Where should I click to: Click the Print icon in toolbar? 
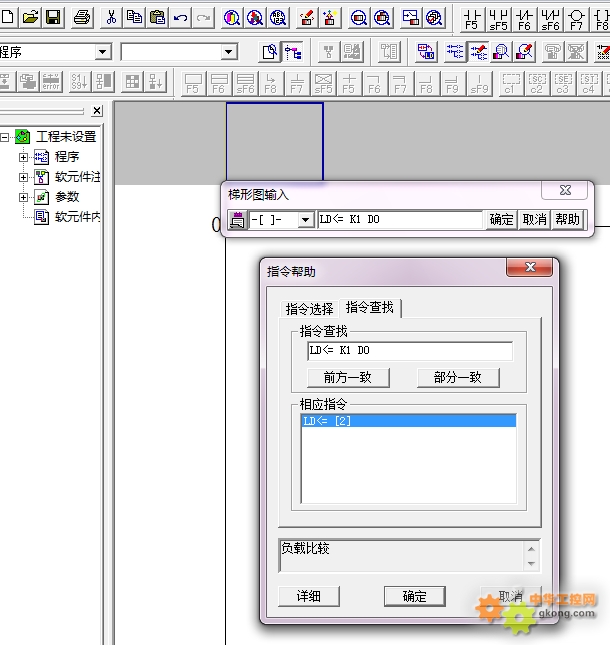82,17
